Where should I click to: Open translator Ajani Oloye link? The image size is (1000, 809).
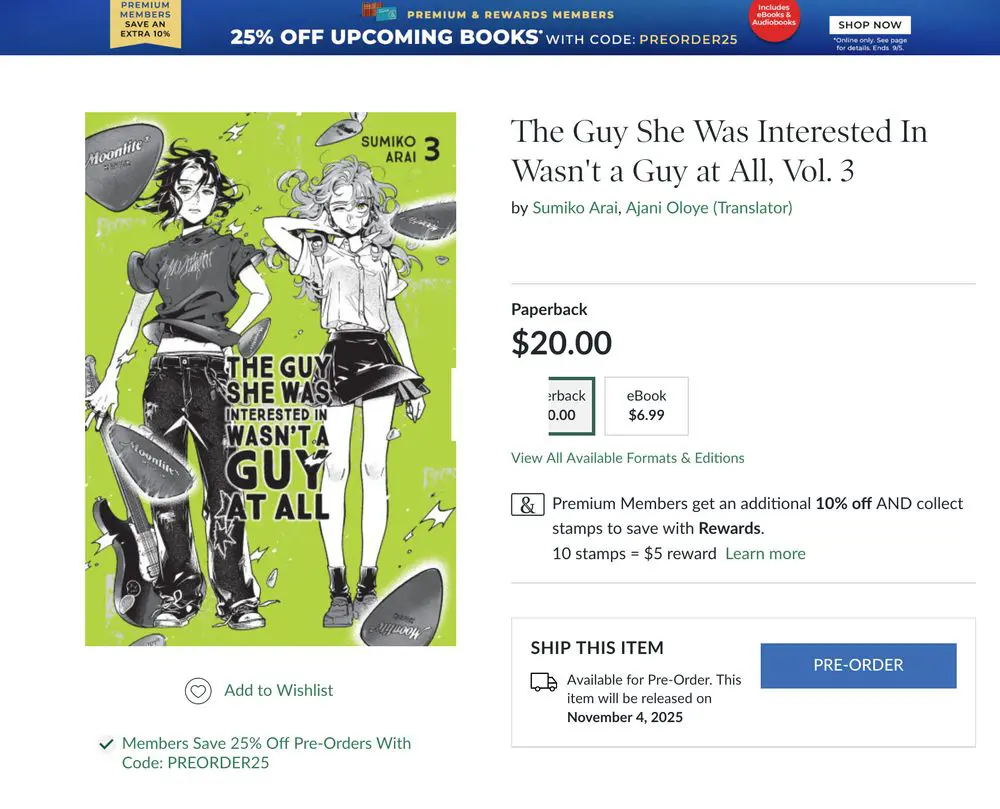pos(709,208)
